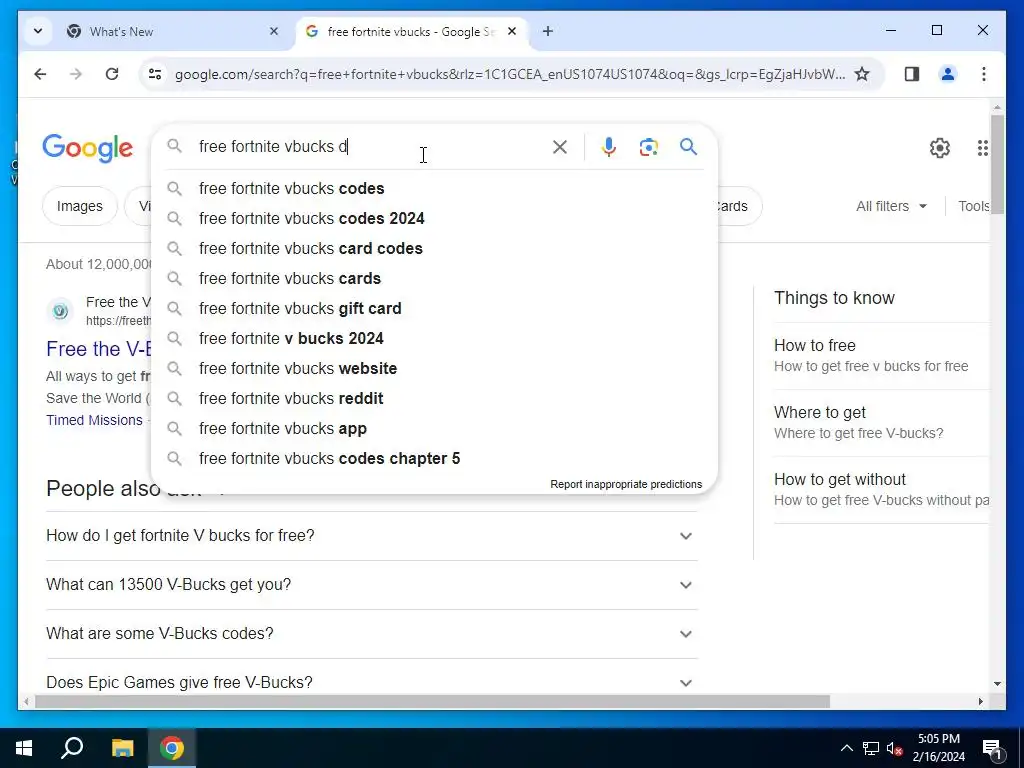Click the scroll-down arrow on the page scrollbar
The height and width of the screenshot is (768, 1024).
997,684
